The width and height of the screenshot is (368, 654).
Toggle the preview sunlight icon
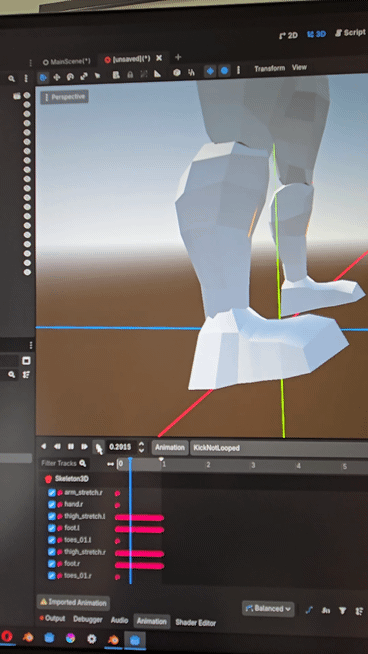pos(210,72)
